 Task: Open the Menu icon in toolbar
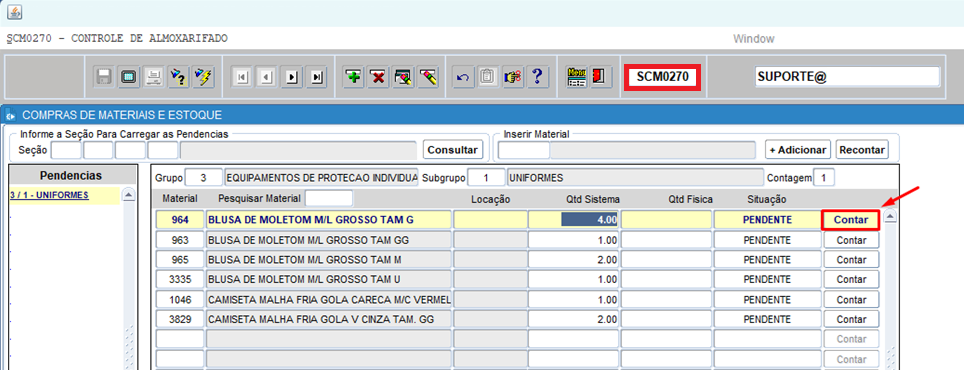point(576,77)
